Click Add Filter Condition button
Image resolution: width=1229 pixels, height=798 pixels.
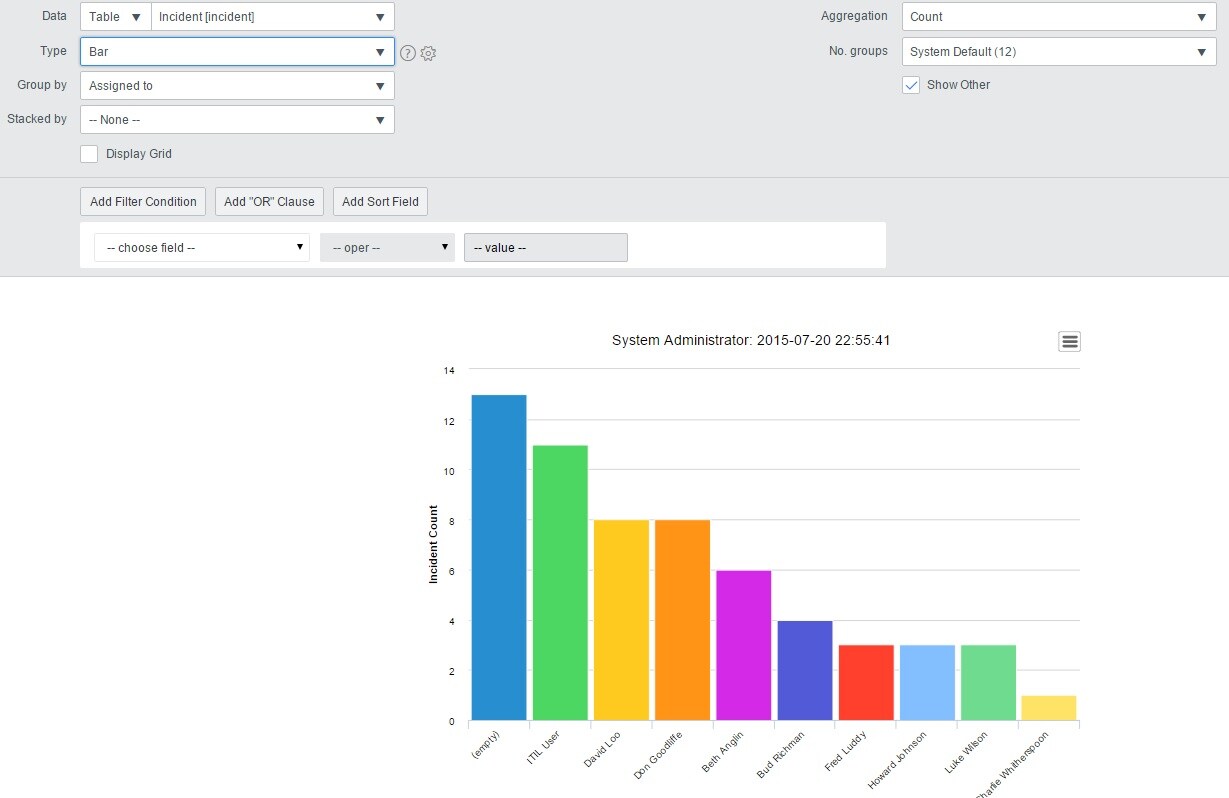tap(143, 201)
